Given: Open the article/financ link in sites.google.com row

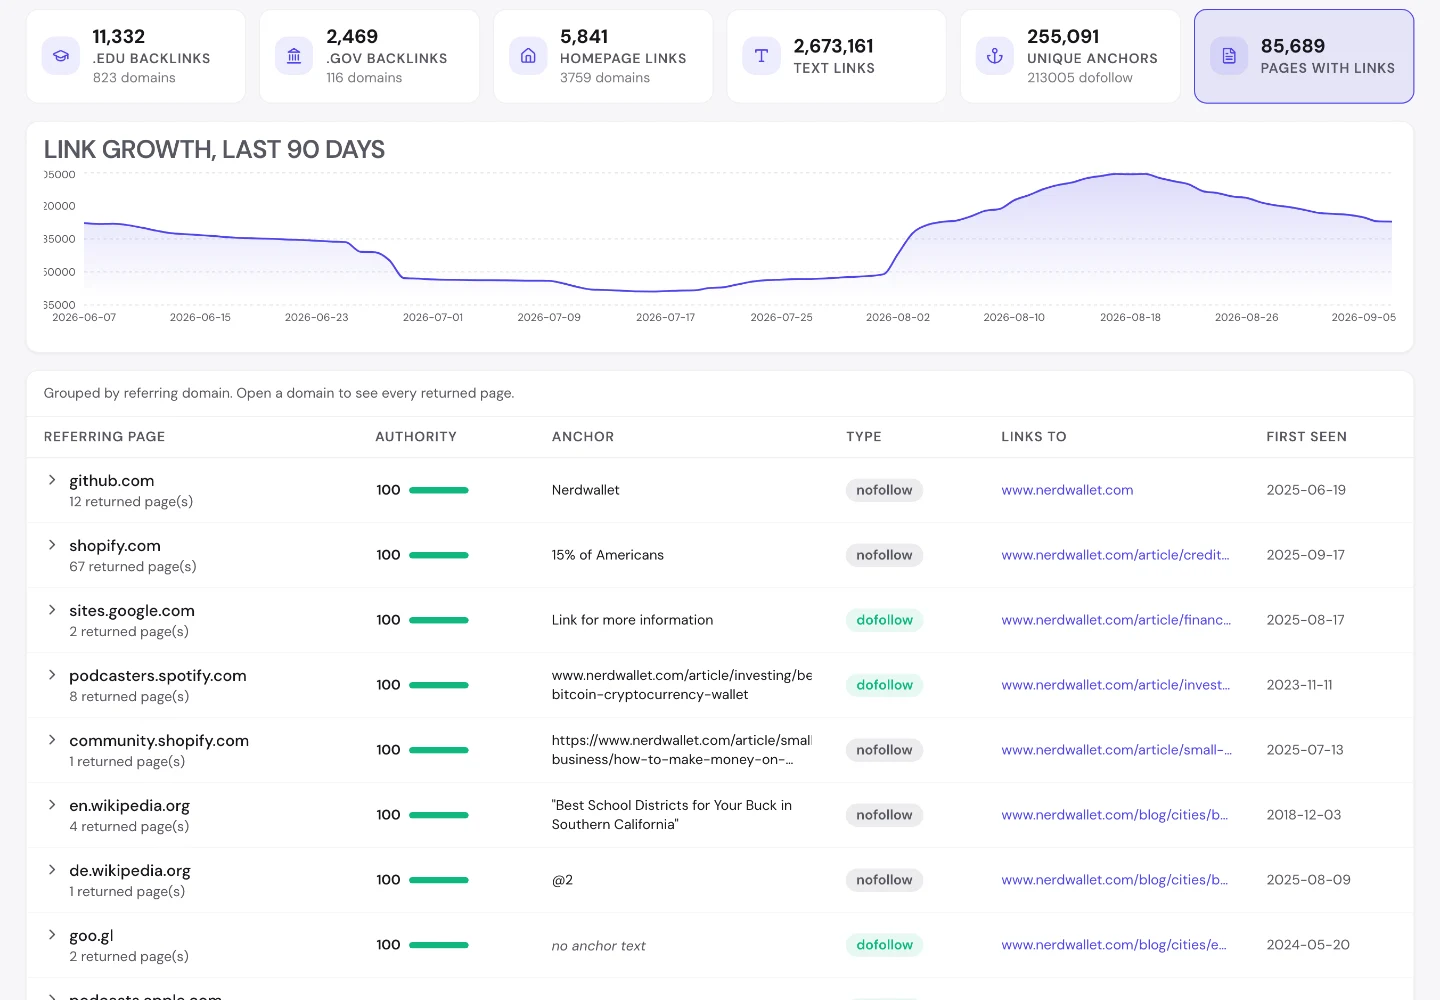Looking at the screenshot, I should [1116, 620].
